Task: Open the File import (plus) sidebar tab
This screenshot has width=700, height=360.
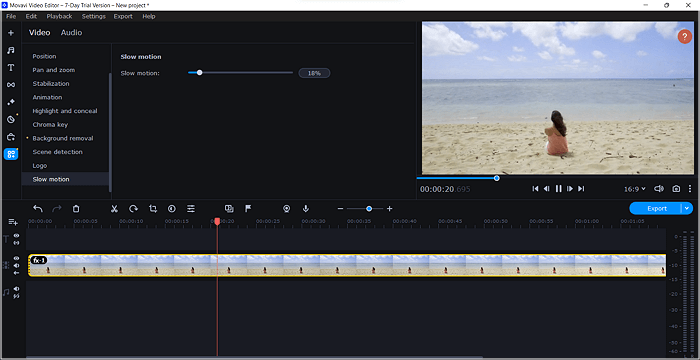Action: [x=11, y=33]
